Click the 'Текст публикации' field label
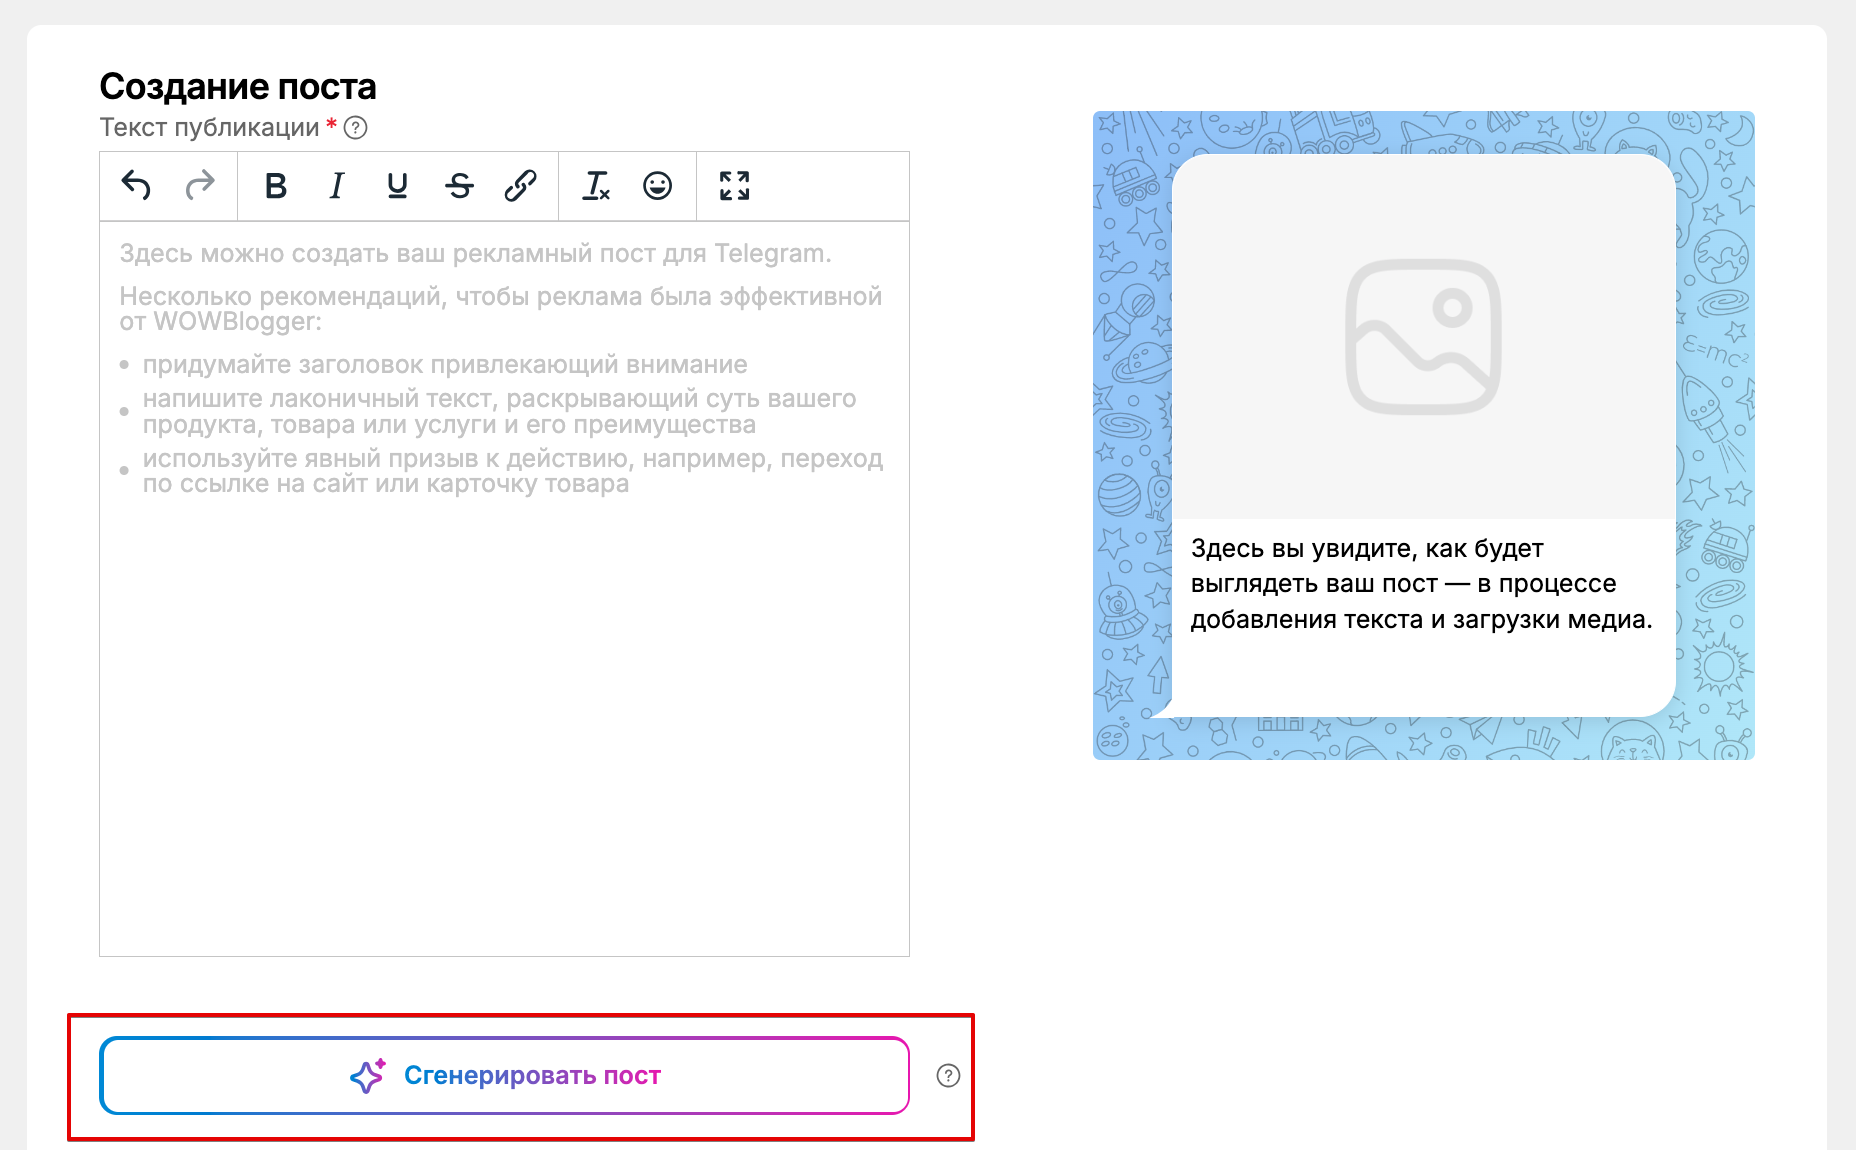This screenshot has width=1856, height=1150. (x=209, y=128)
